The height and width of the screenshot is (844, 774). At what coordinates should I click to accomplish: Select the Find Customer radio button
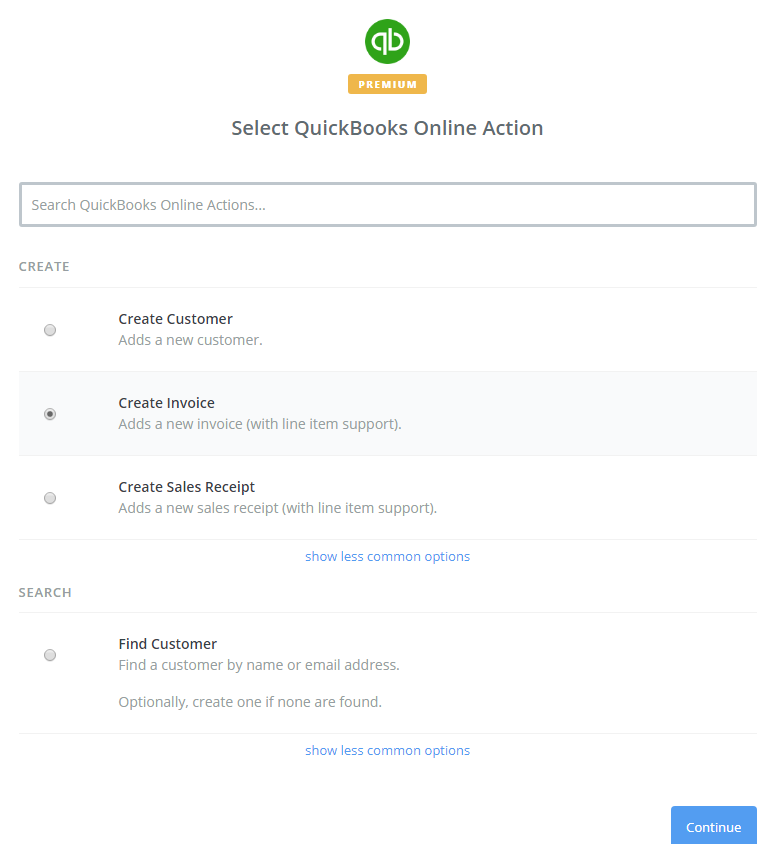(x=50, y=655)
